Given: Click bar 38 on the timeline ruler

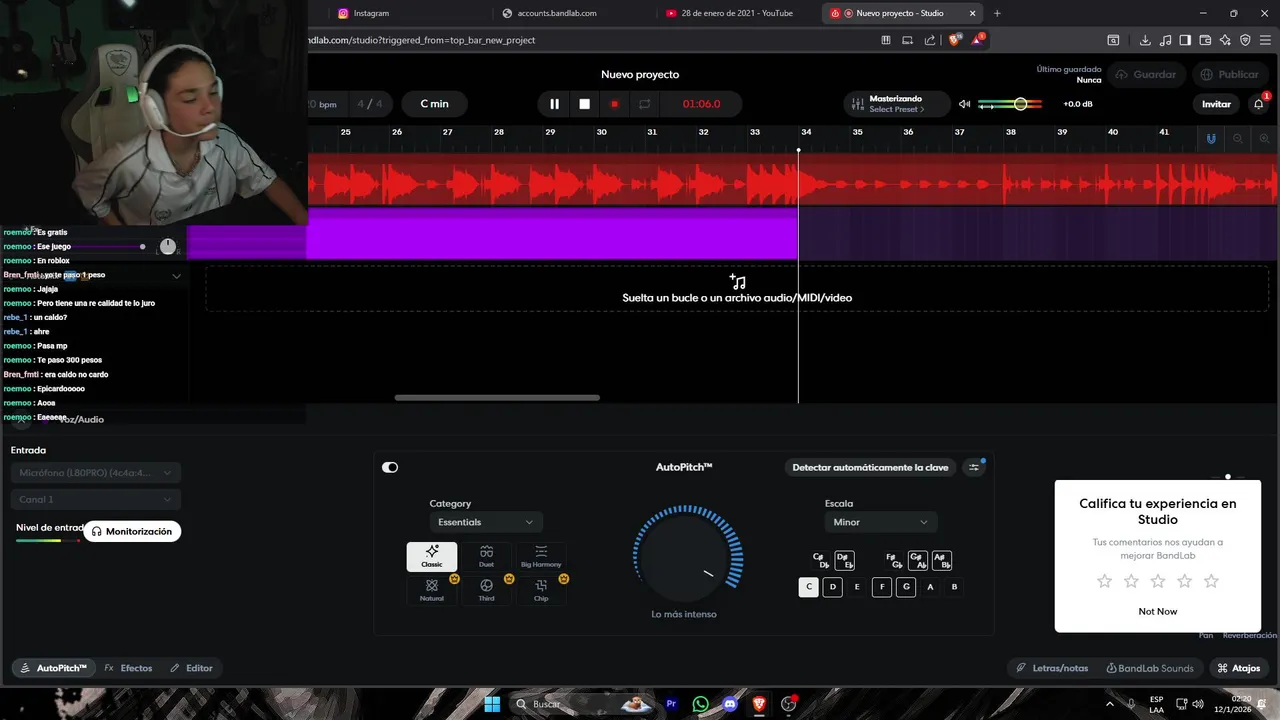Looking at the screenshot, I should point(1011,132).
